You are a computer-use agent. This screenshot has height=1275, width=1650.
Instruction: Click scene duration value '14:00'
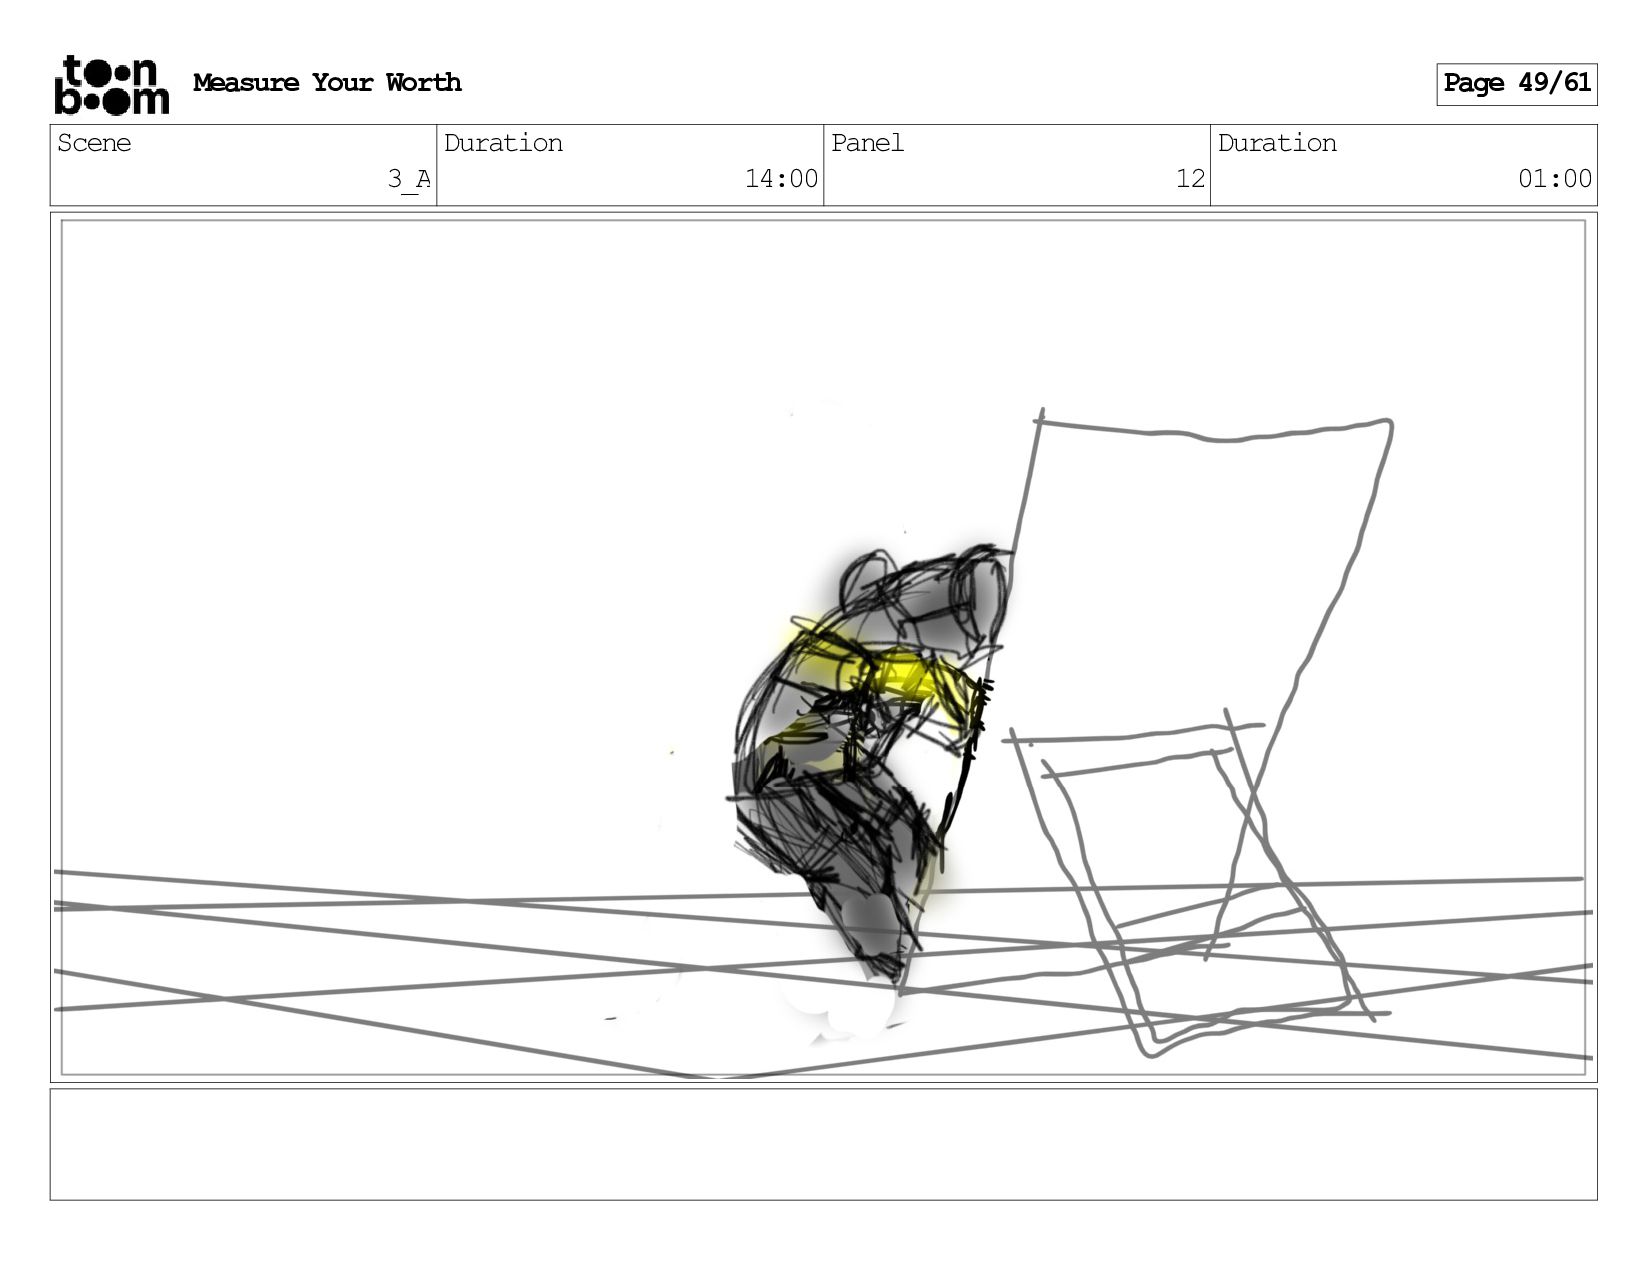click(781, 179)
